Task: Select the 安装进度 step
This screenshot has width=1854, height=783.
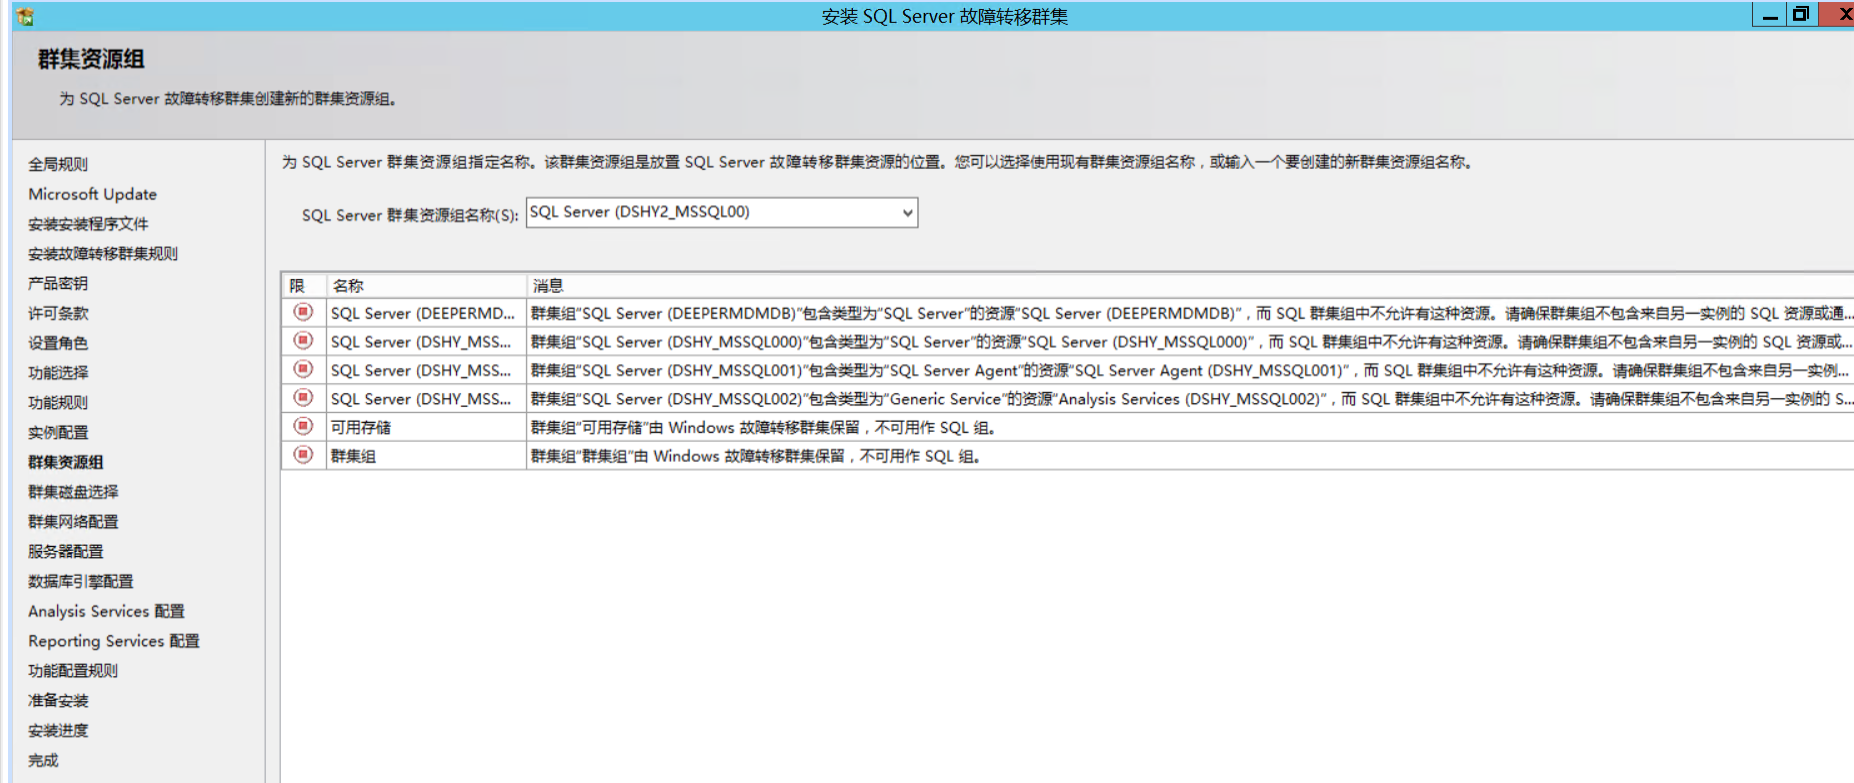Action: [58, 731]
